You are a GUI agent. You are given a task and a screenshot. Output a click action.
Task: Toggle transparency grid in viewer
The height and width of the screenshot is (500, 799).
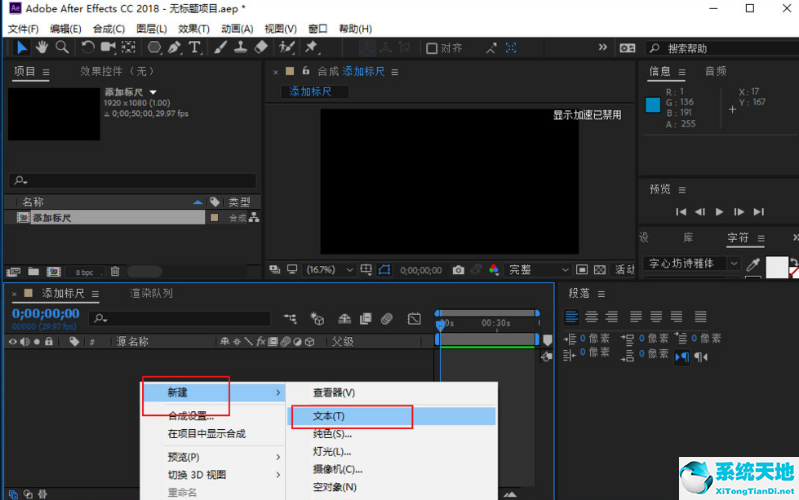[x=600, y=270]
